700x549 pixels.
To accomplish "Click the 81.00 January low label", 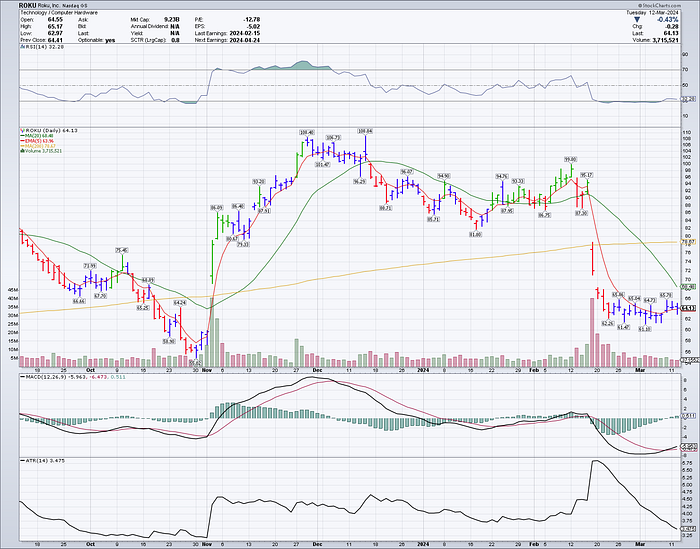I will coord(476,234).
